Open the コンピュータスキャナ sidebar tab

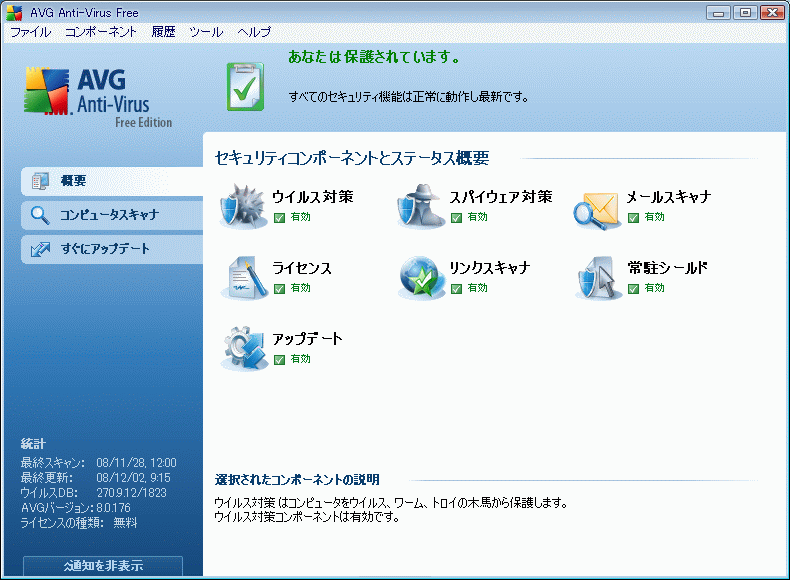[112, 215]
